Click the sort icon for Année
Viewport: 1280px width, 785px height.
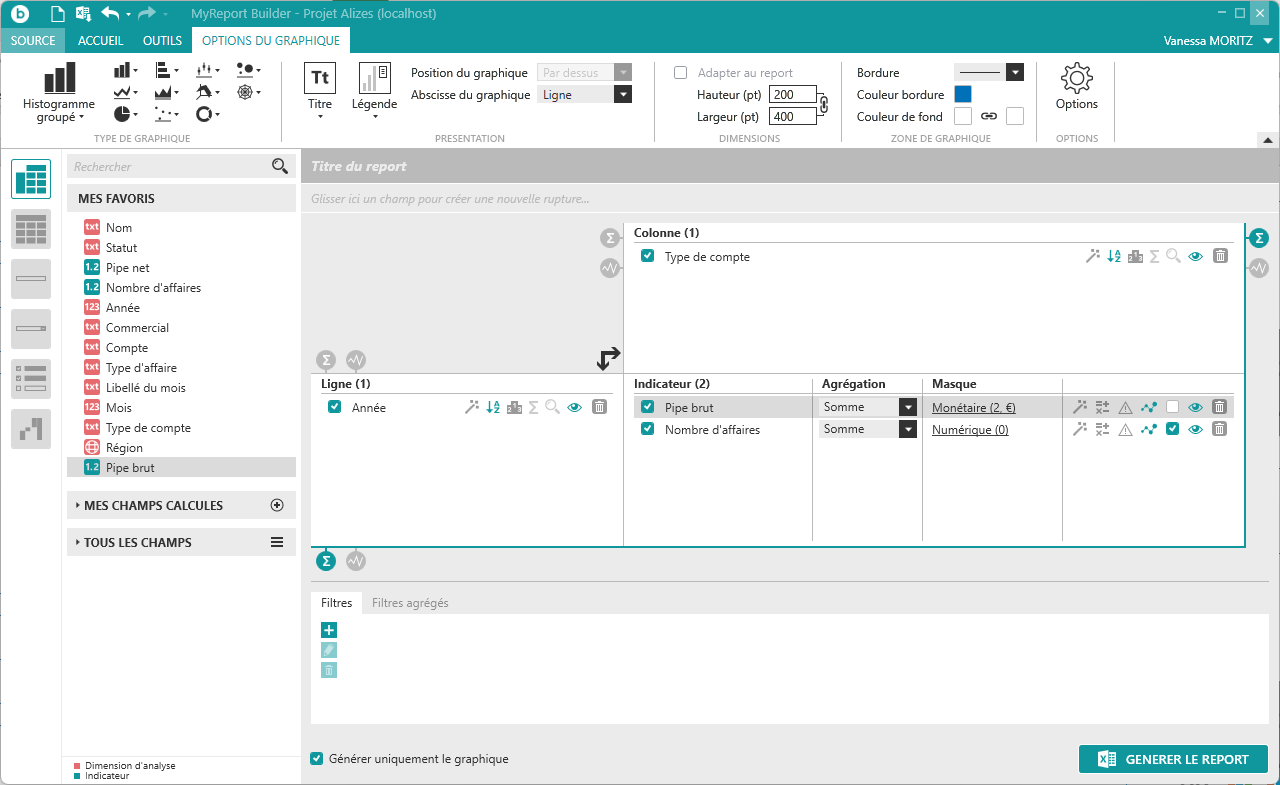(493, 407)
